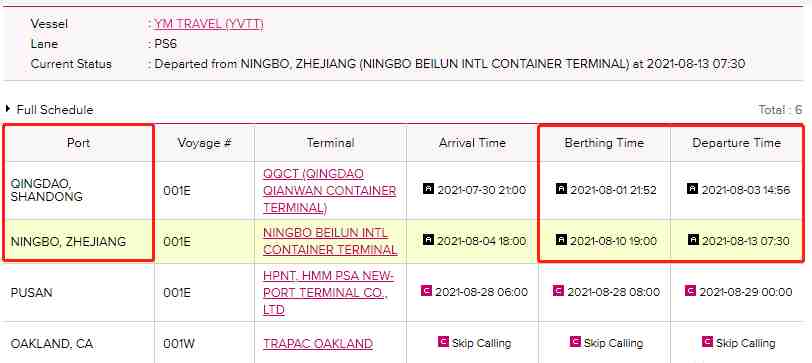Viewport: 812px width, 363px height.
Task: Open the TRAPAC OAKLAND terminal link
Action: click(x=318, y=344)
